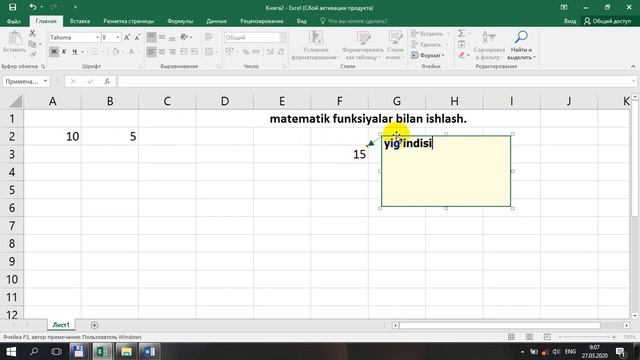
Task: Toggle Underline (Ч) formatting
Action: tap(74, 52)
